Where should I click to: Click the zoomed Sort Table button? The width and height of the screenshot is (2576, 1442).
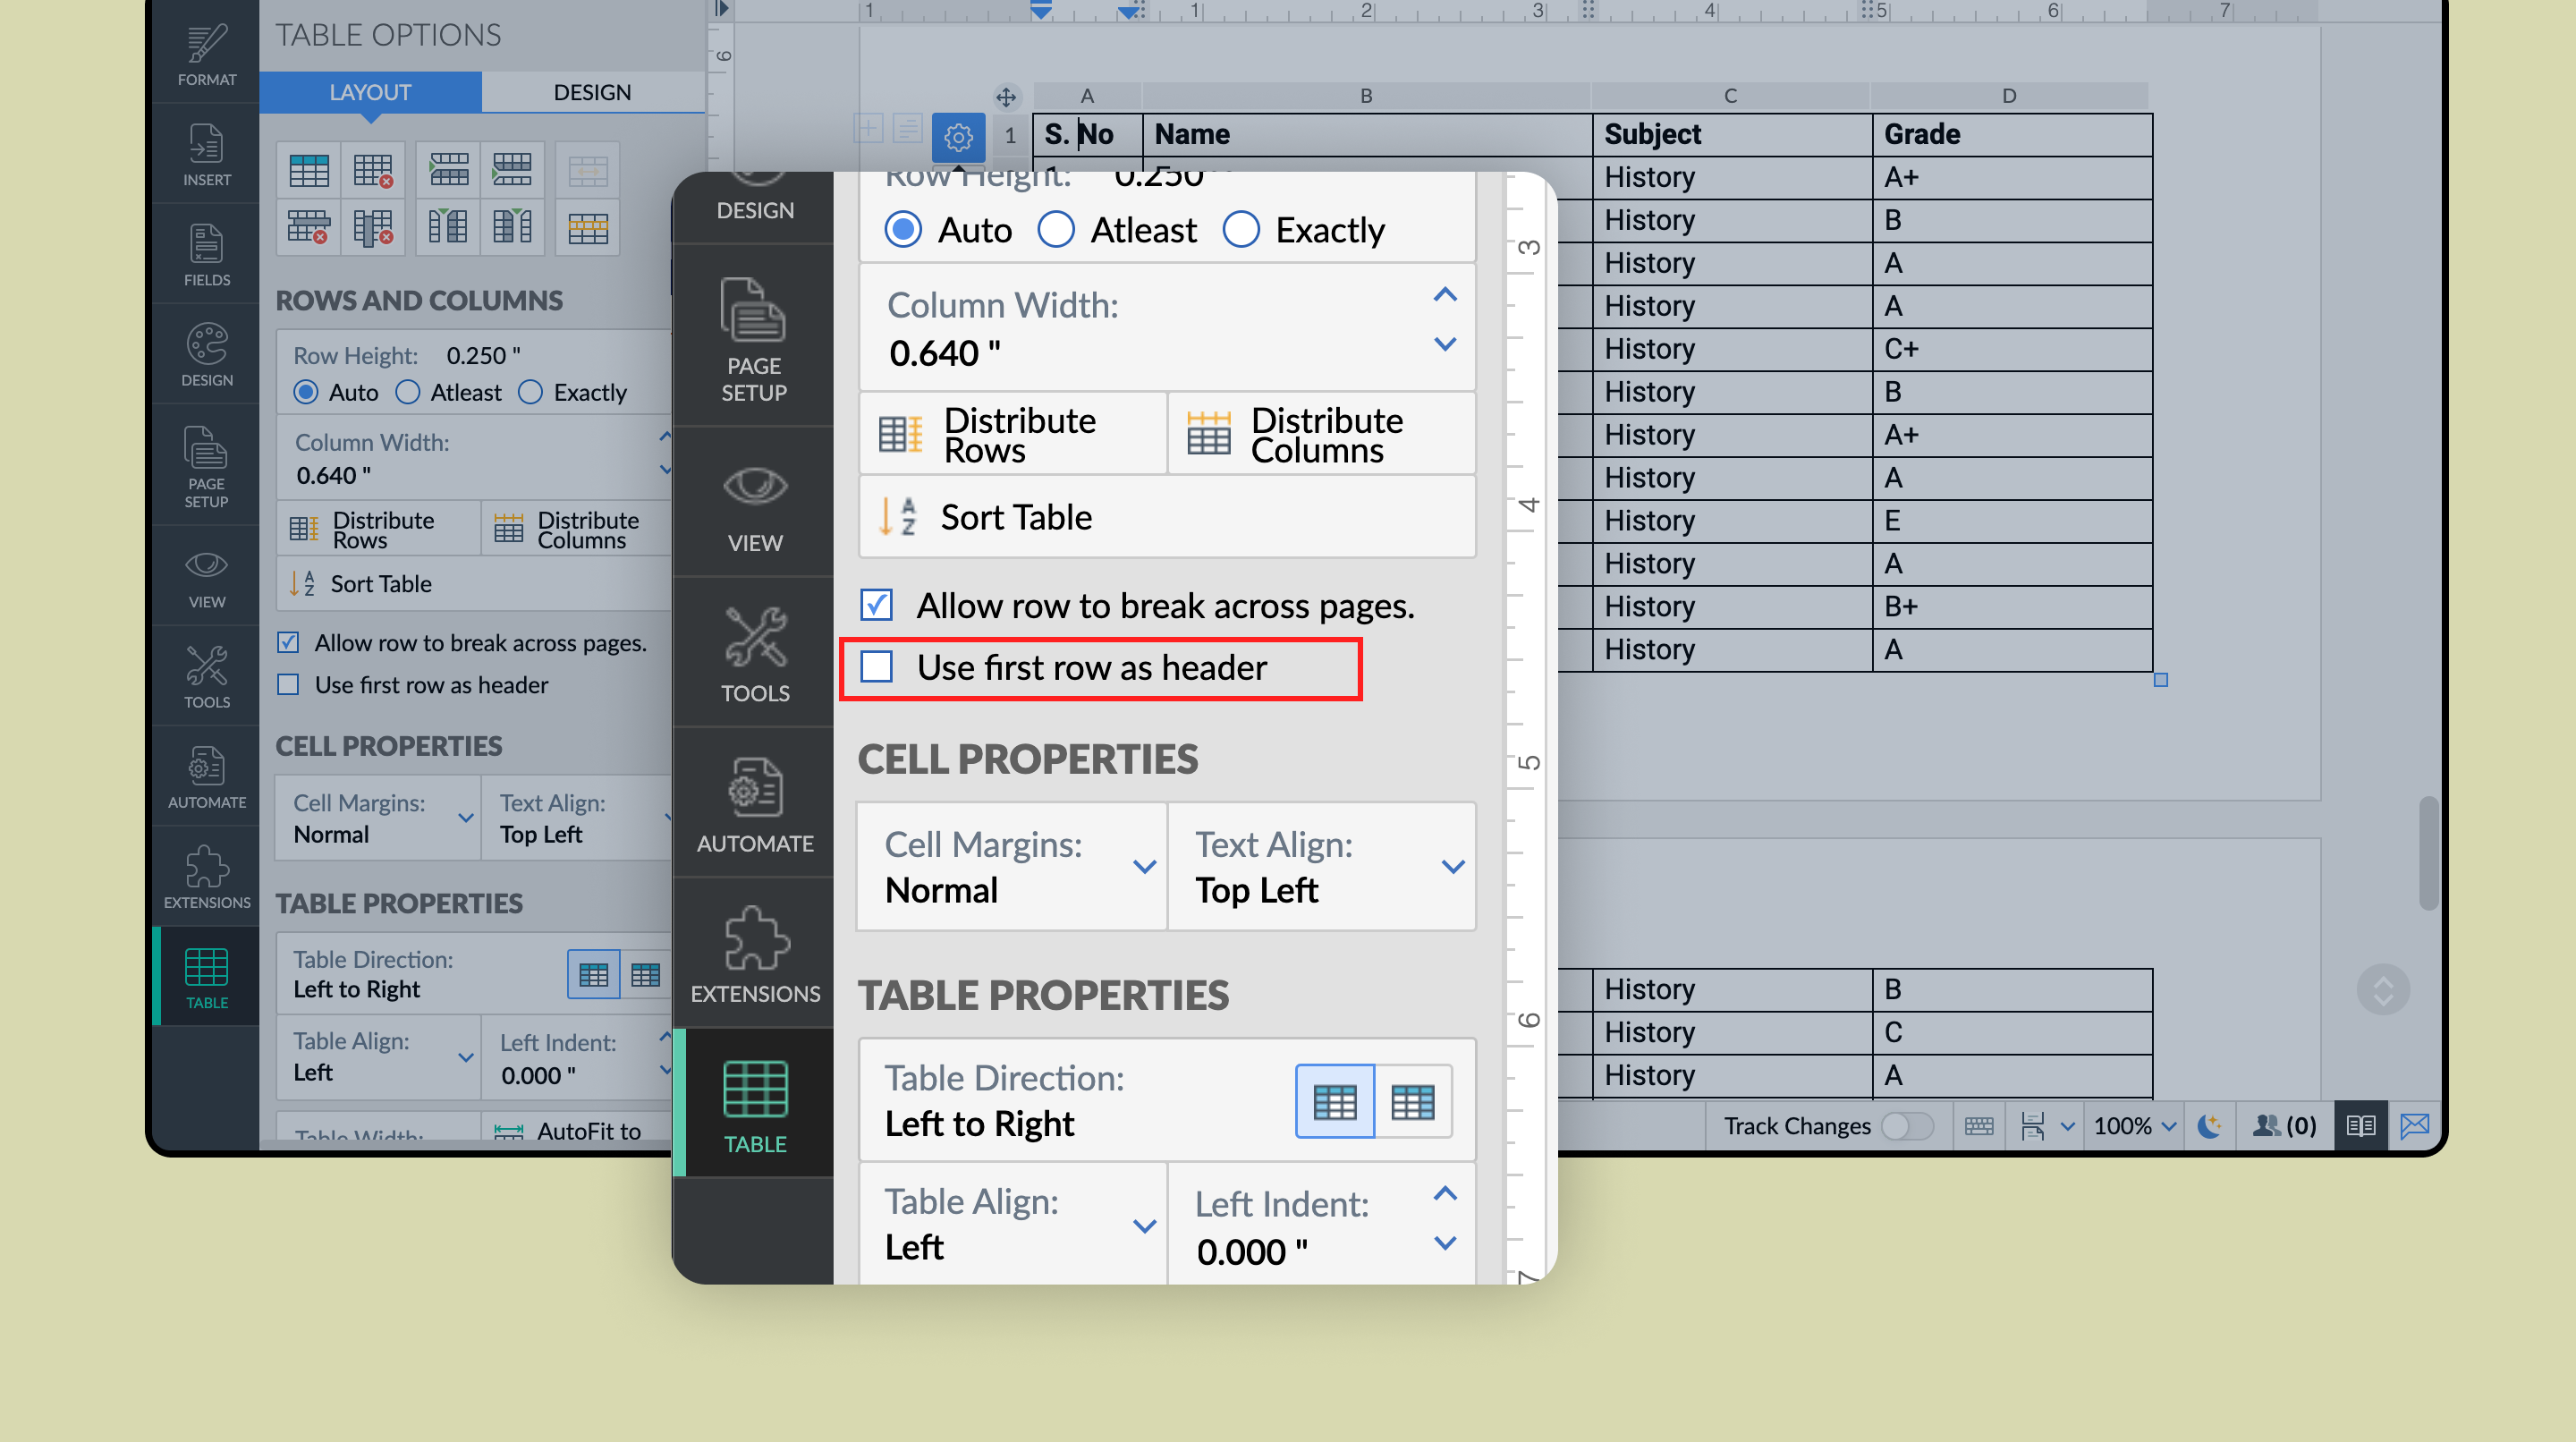(x=1015, y=517)
